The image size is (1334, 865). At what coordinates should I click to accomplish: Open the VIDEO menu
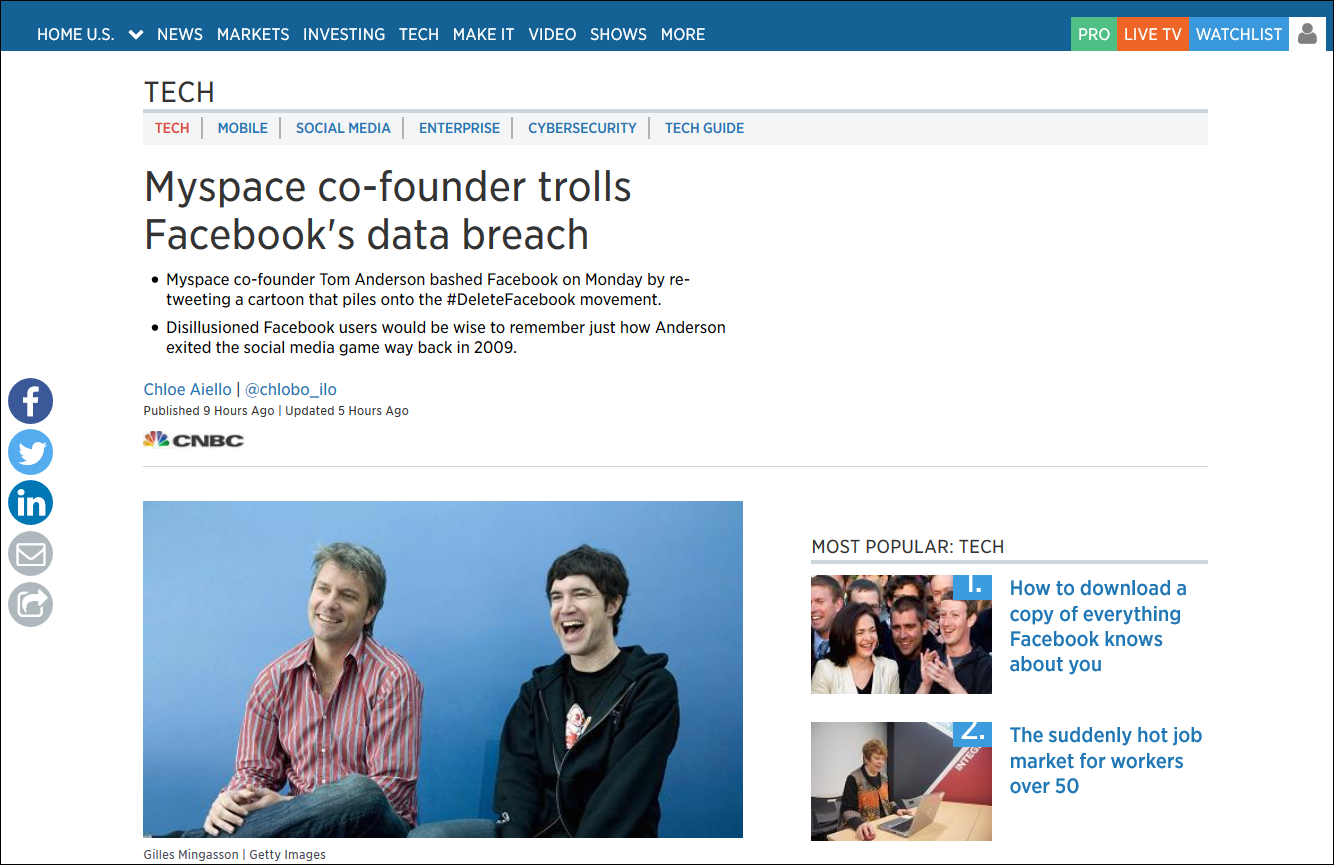[552, 34]
